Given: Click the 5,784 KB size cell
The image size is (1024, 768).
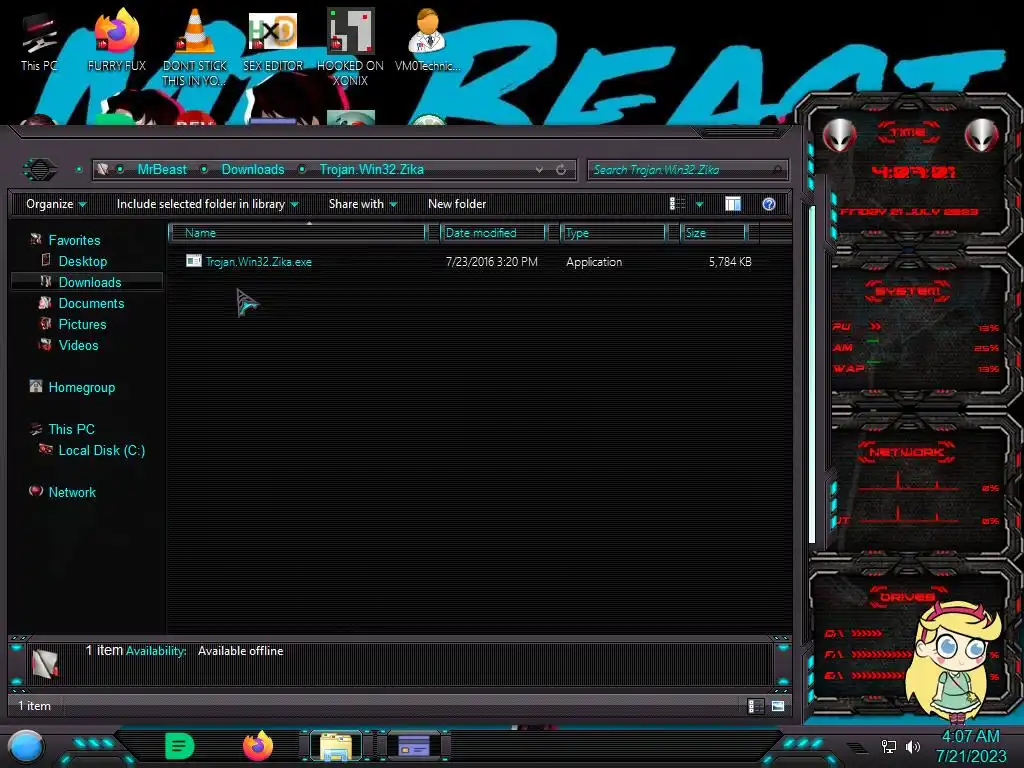Looking at the screenshot, I should (x=730, y=262).
